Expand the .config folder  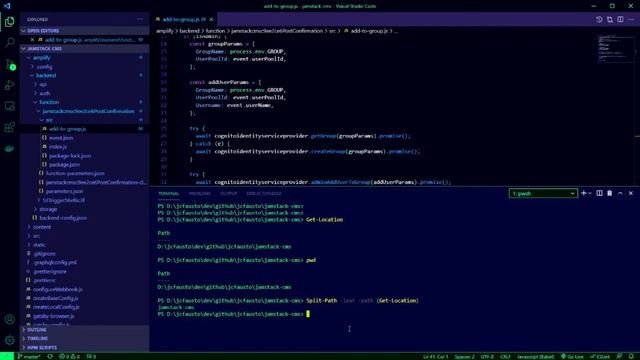[x=84, y=67]
